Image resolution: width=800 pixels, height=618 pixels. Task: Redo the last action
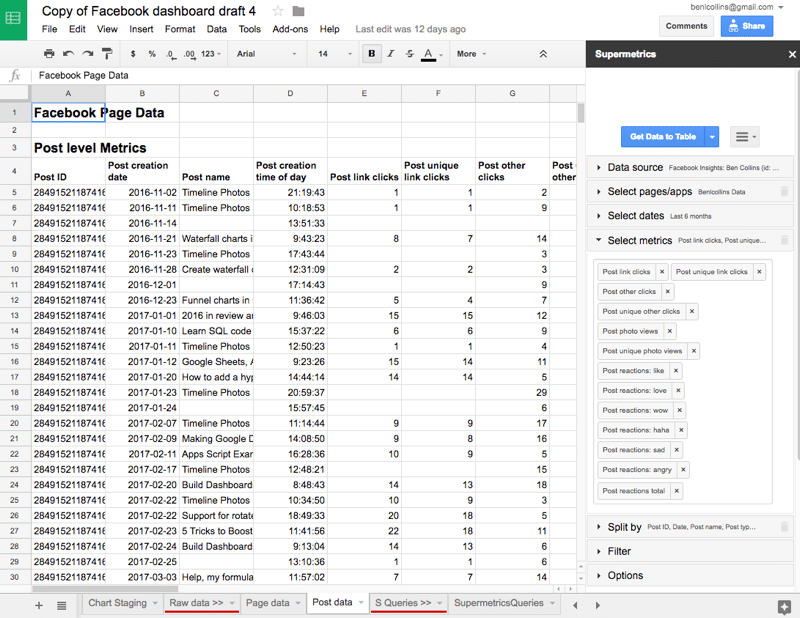pos(88,54)
